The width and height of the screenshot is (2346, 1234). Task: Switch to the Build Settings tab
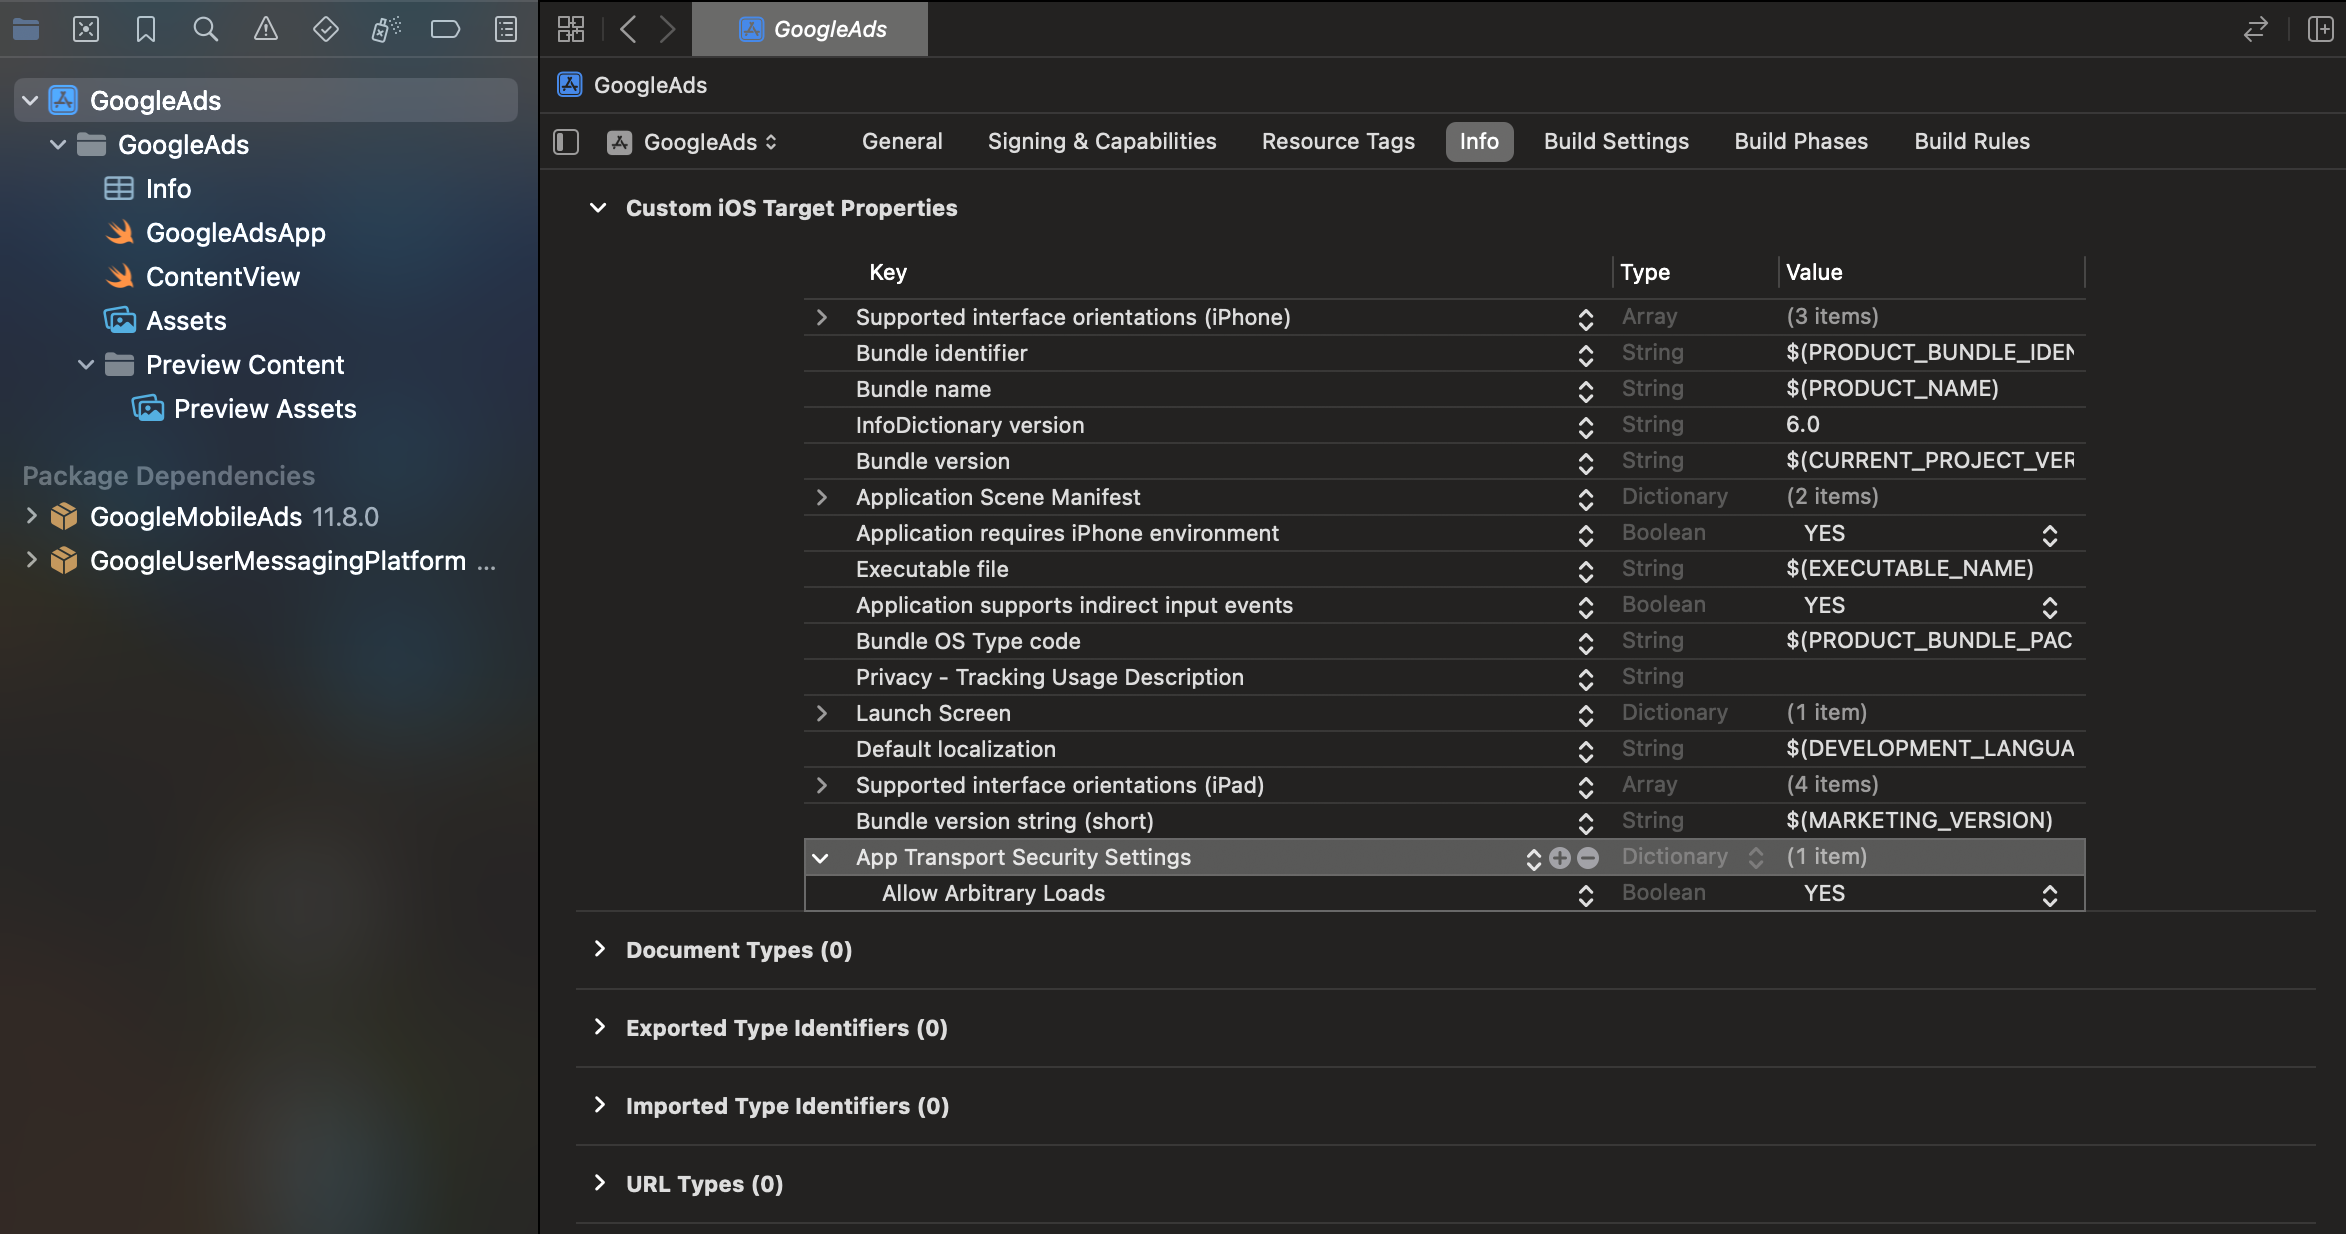1616,142
